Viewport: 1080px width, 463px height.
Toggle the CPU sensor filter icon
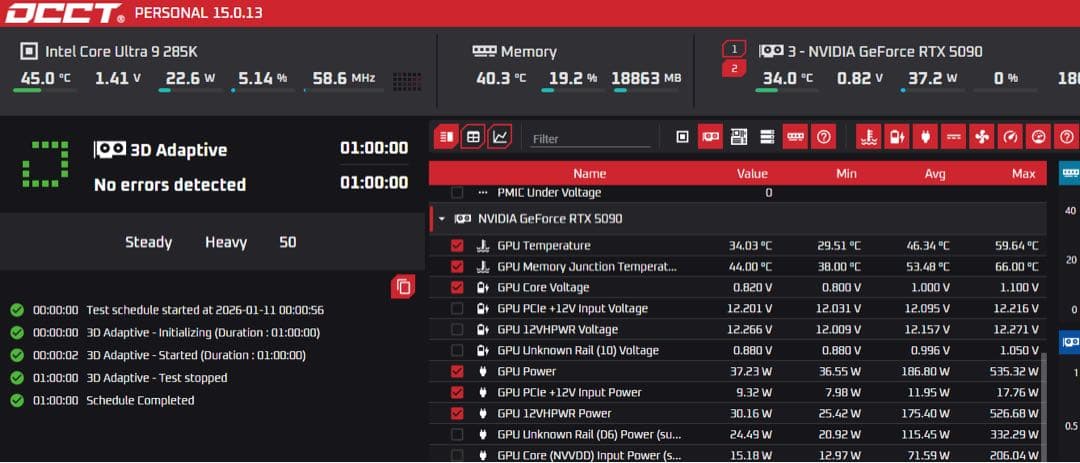click(x=682, y=137)
